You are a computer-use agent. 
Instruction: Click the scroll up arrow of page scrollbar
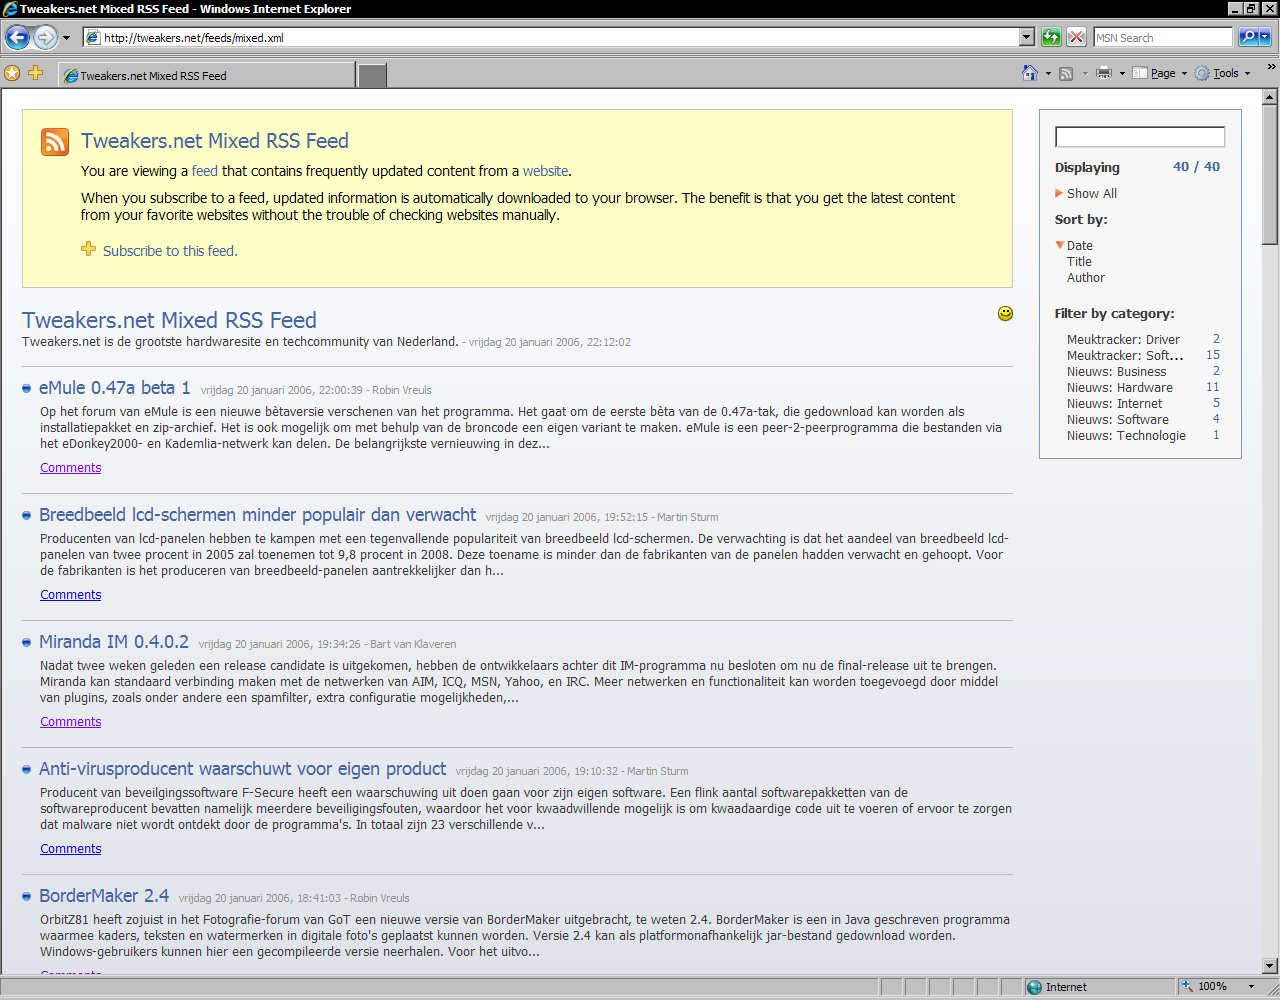[1270, 98]
